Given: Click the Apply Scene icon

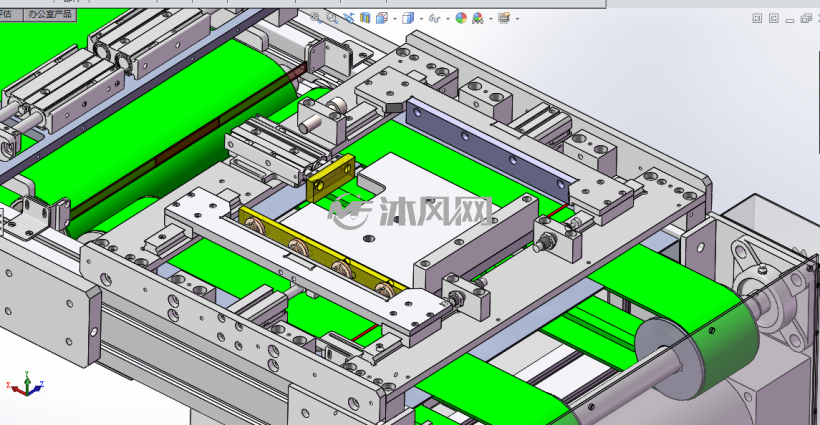Looking at the screenshot, I should click(477, 18).
